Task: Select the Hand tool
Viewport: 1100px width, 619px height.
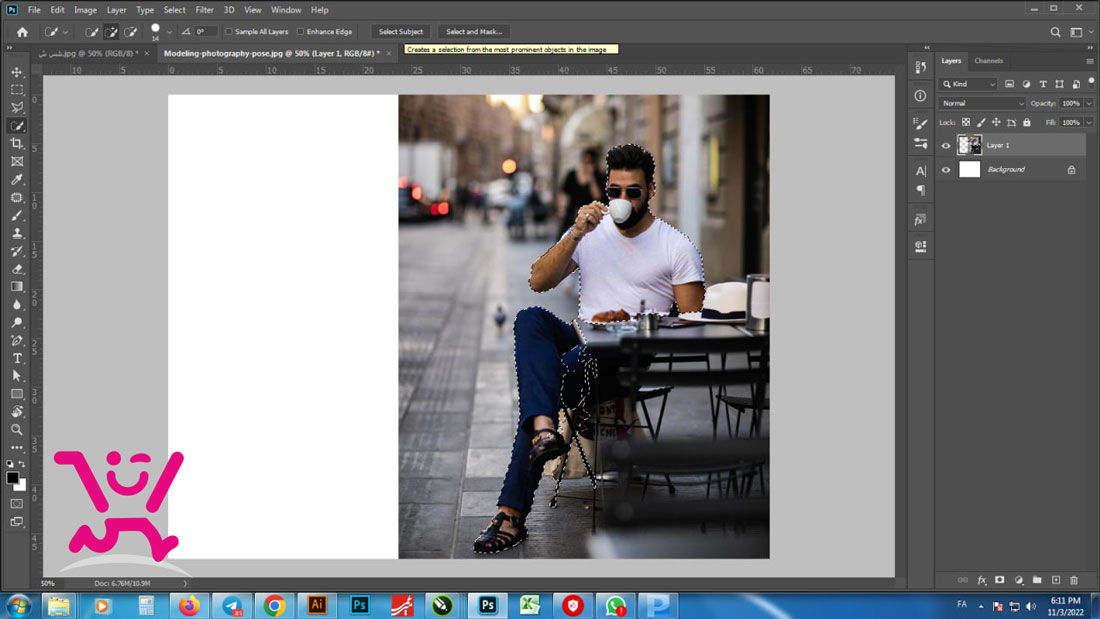Action: pos(17,412)
